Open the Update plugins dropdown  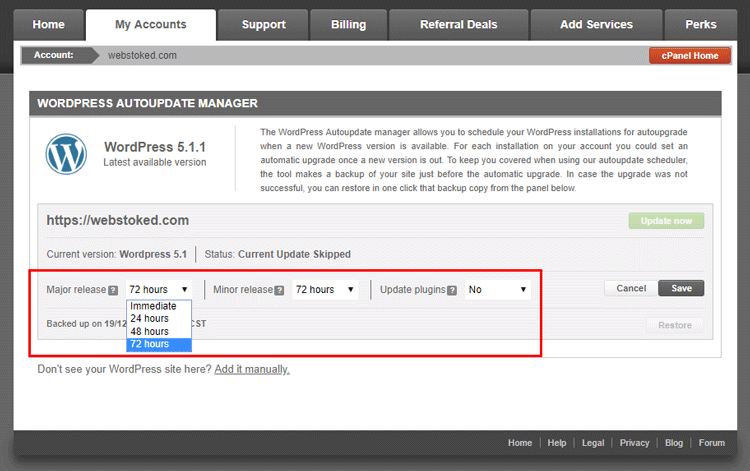point(498,289)
